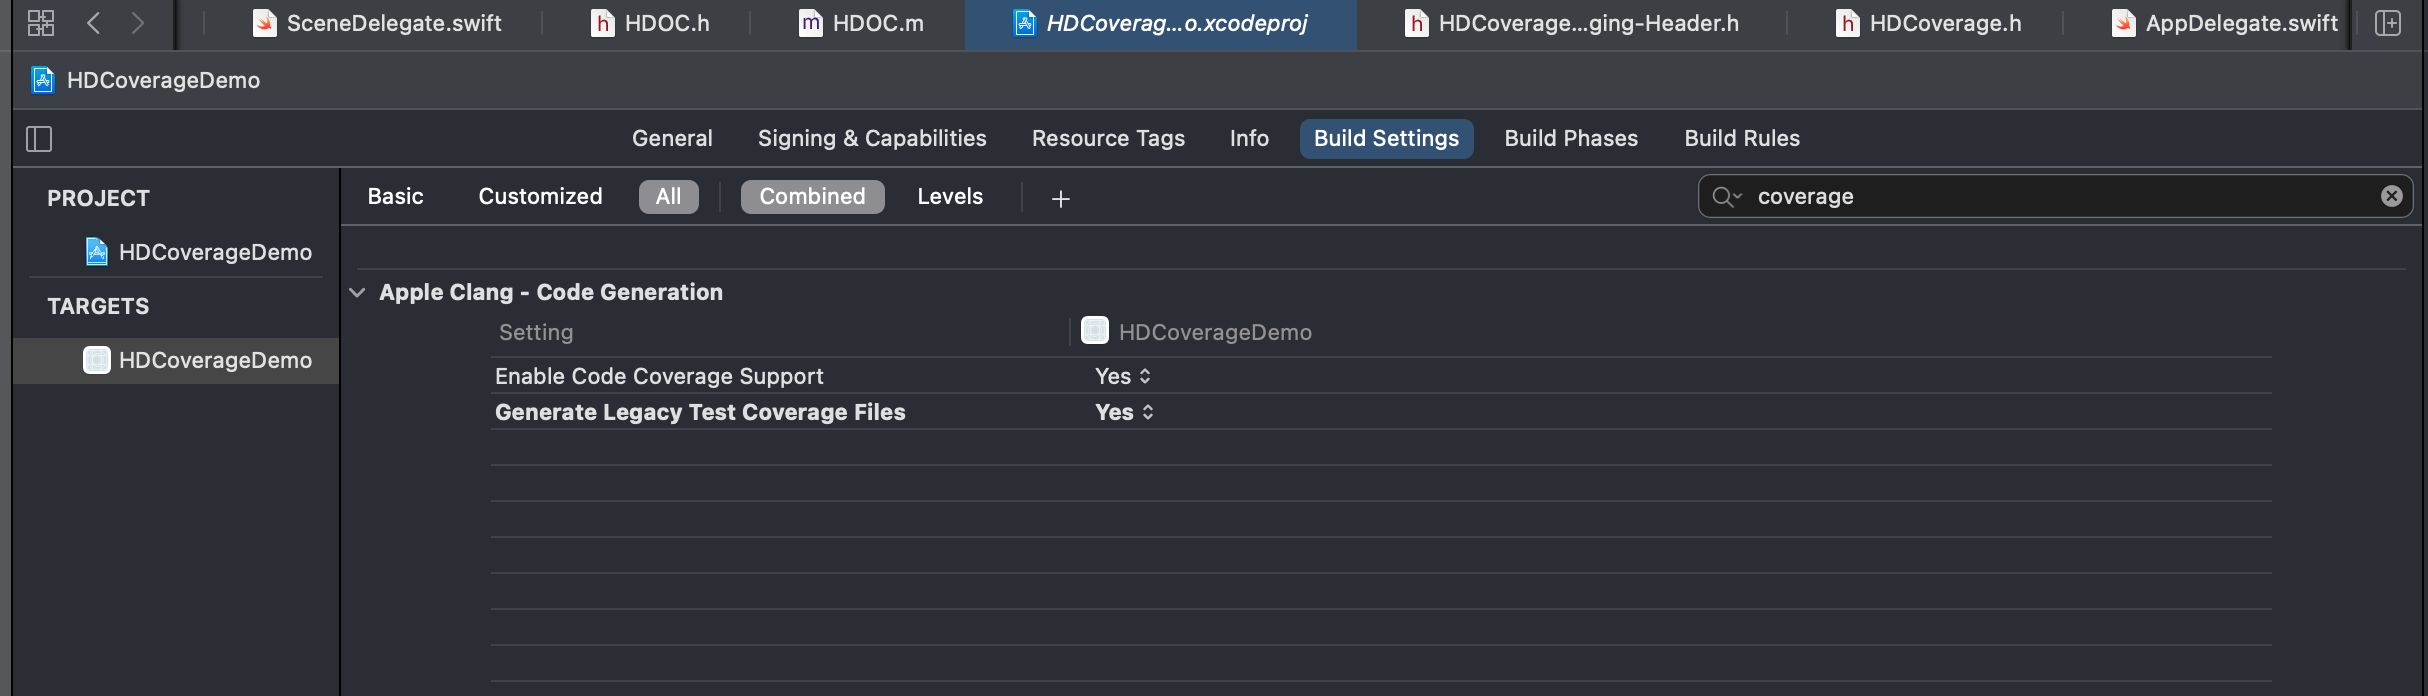Click the Apple Clang - Code Generation heading
Image resolution: width=2428 pixels, height=696 pixels.
click(x=551, y=292)
